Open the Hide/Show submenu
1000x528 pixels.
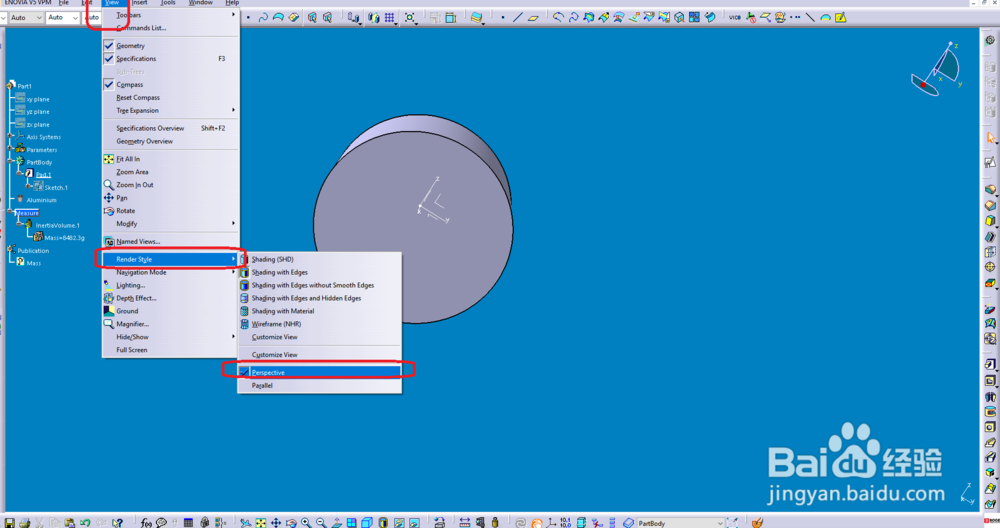click(x=171, y=337)
